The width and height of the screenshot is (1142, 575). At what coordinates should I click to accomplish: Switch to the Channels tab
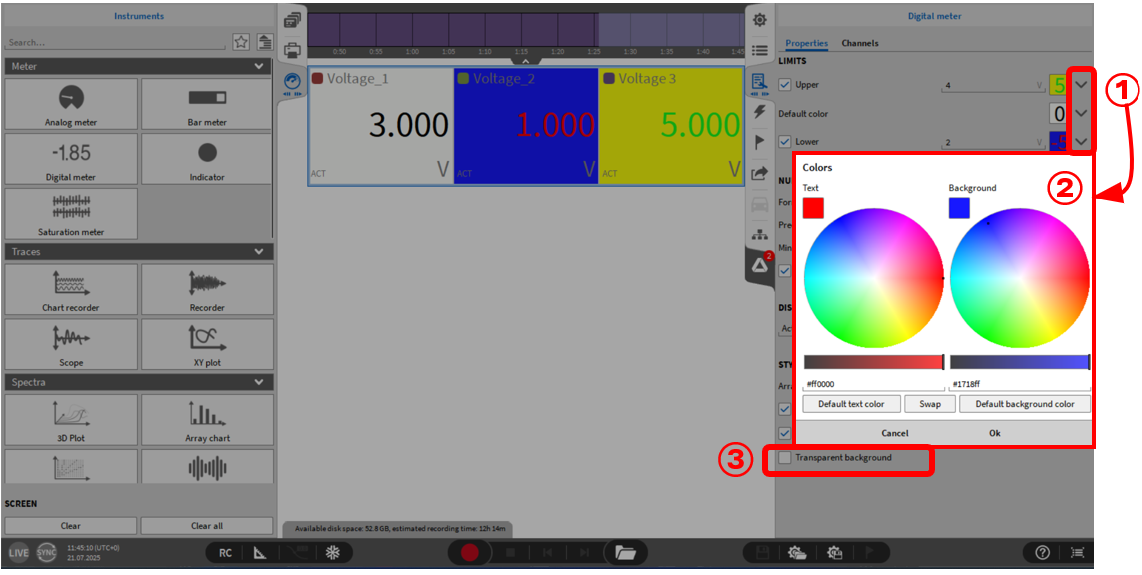(x=859, y=43)
